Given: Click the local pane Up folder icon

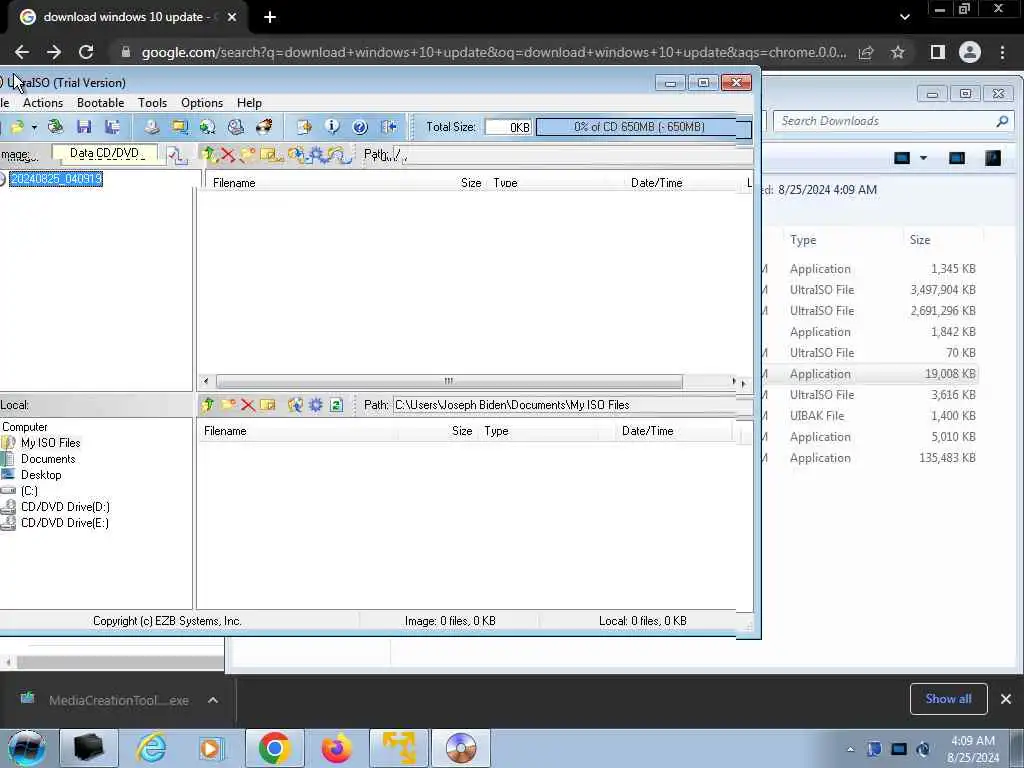Looking at the screenshot, I should (x=208, y=405).
